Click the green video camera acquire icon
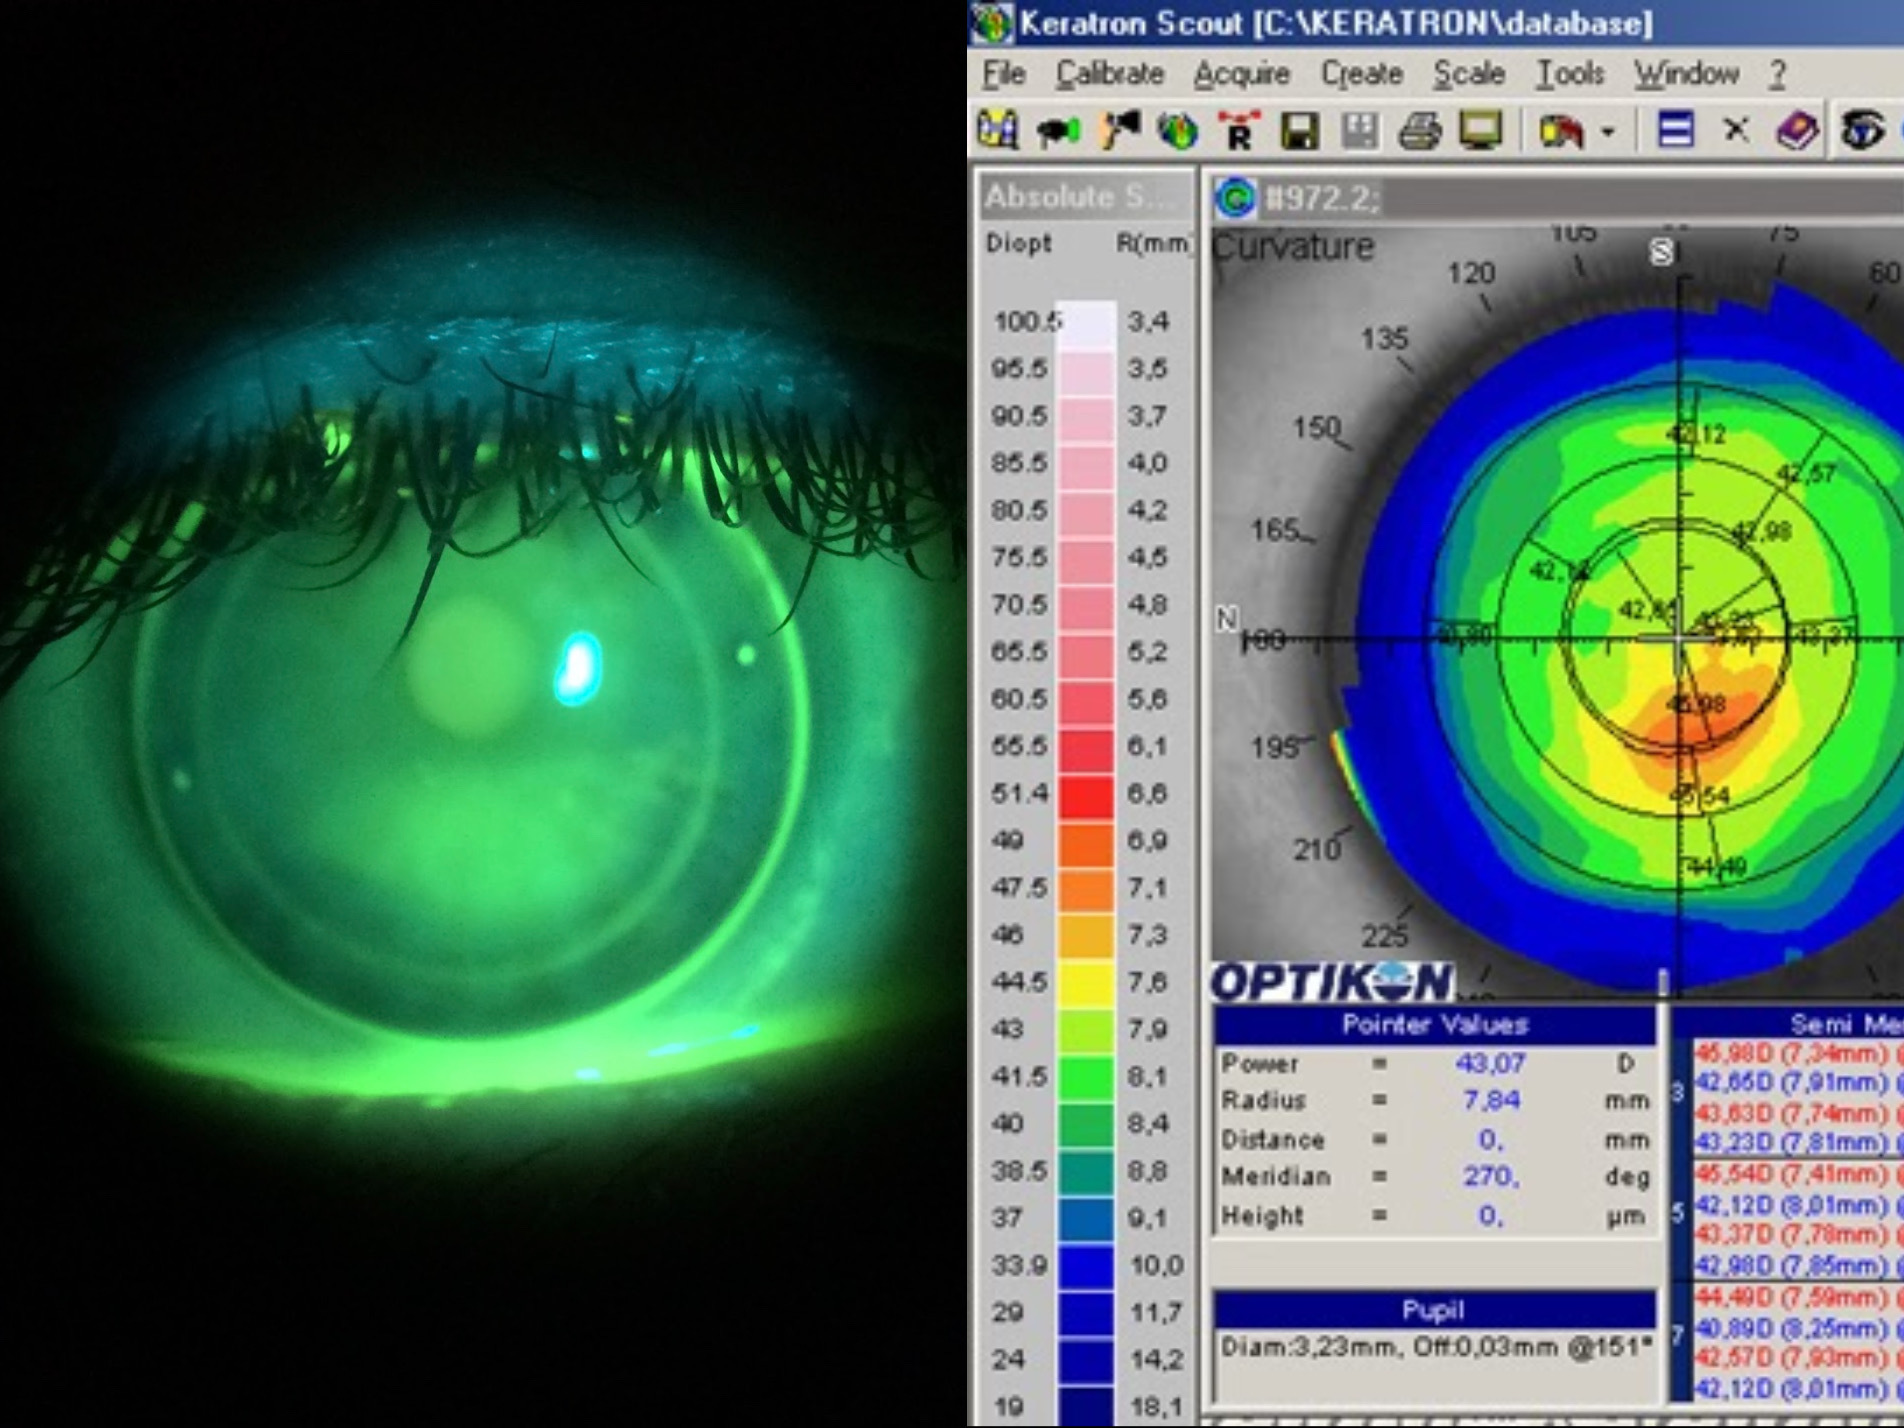The height and width of the screenshot is (1428, 1904). 1058,131
